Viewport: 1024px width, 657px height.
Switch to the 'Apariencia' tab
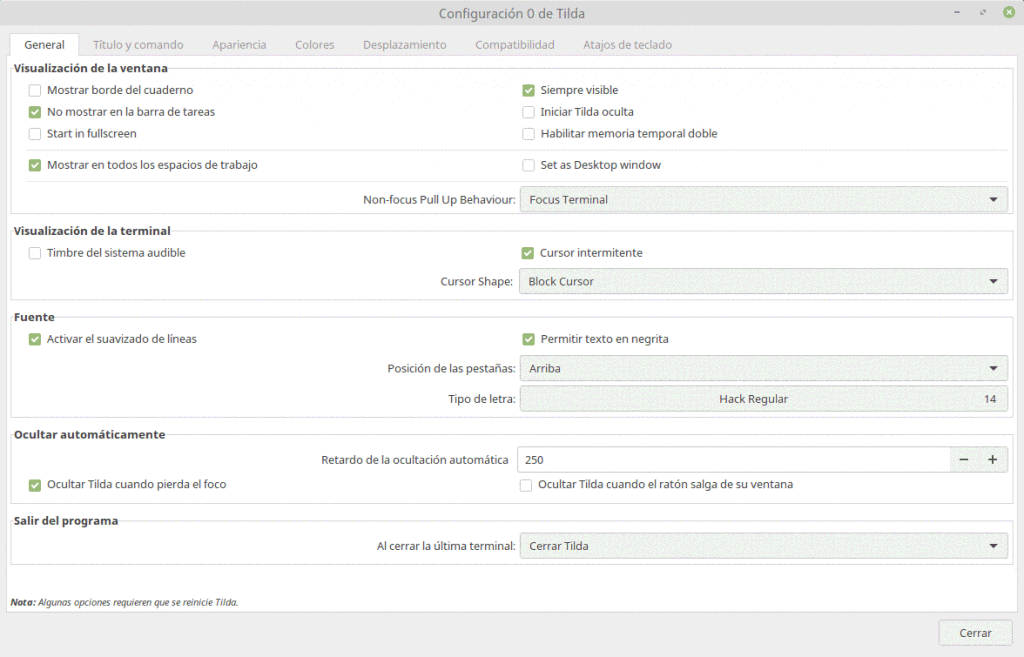[239, 44]
